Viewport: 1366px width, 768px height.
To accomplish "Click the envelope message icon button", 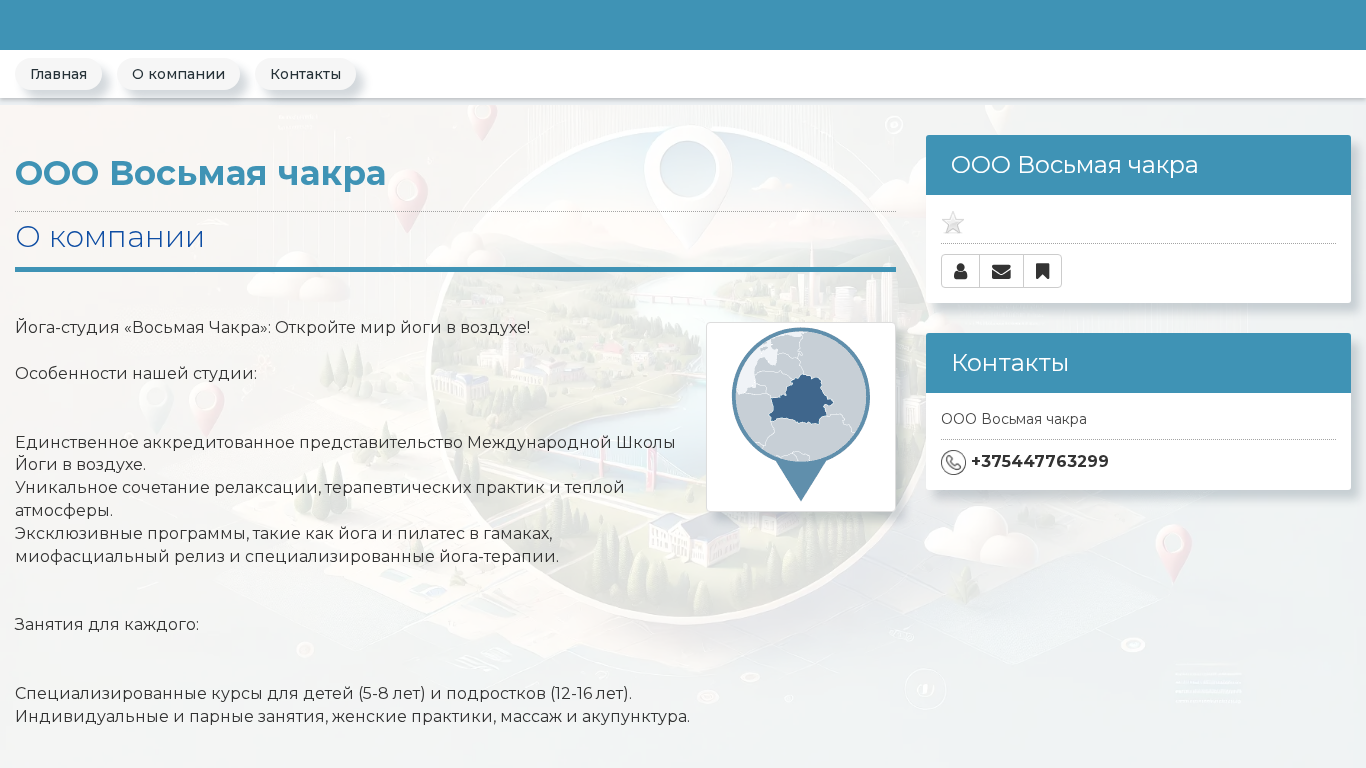I will [x=1001, y=271].
